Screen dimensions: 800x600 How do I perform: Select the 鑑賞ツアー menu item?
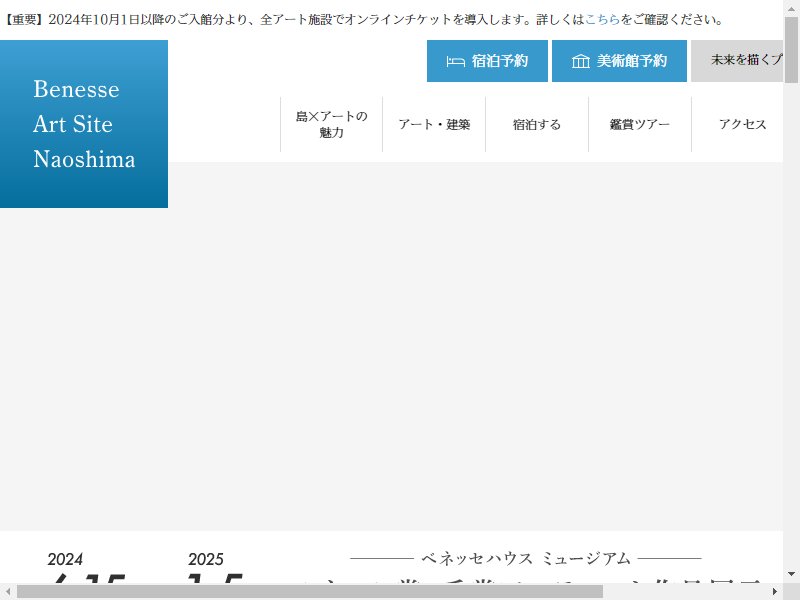coord(640,124)
